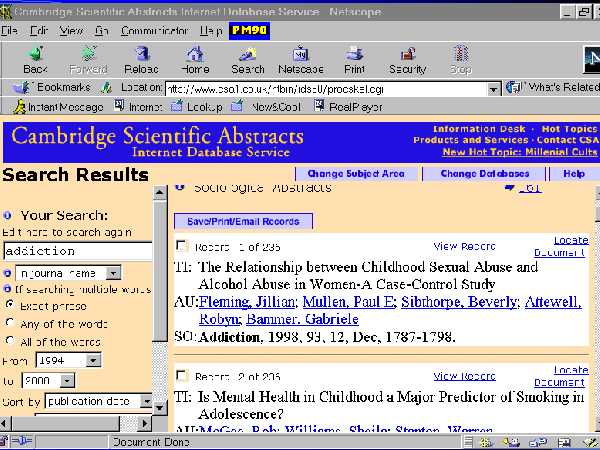Select the Any of the words option

[x=10, y=323]
